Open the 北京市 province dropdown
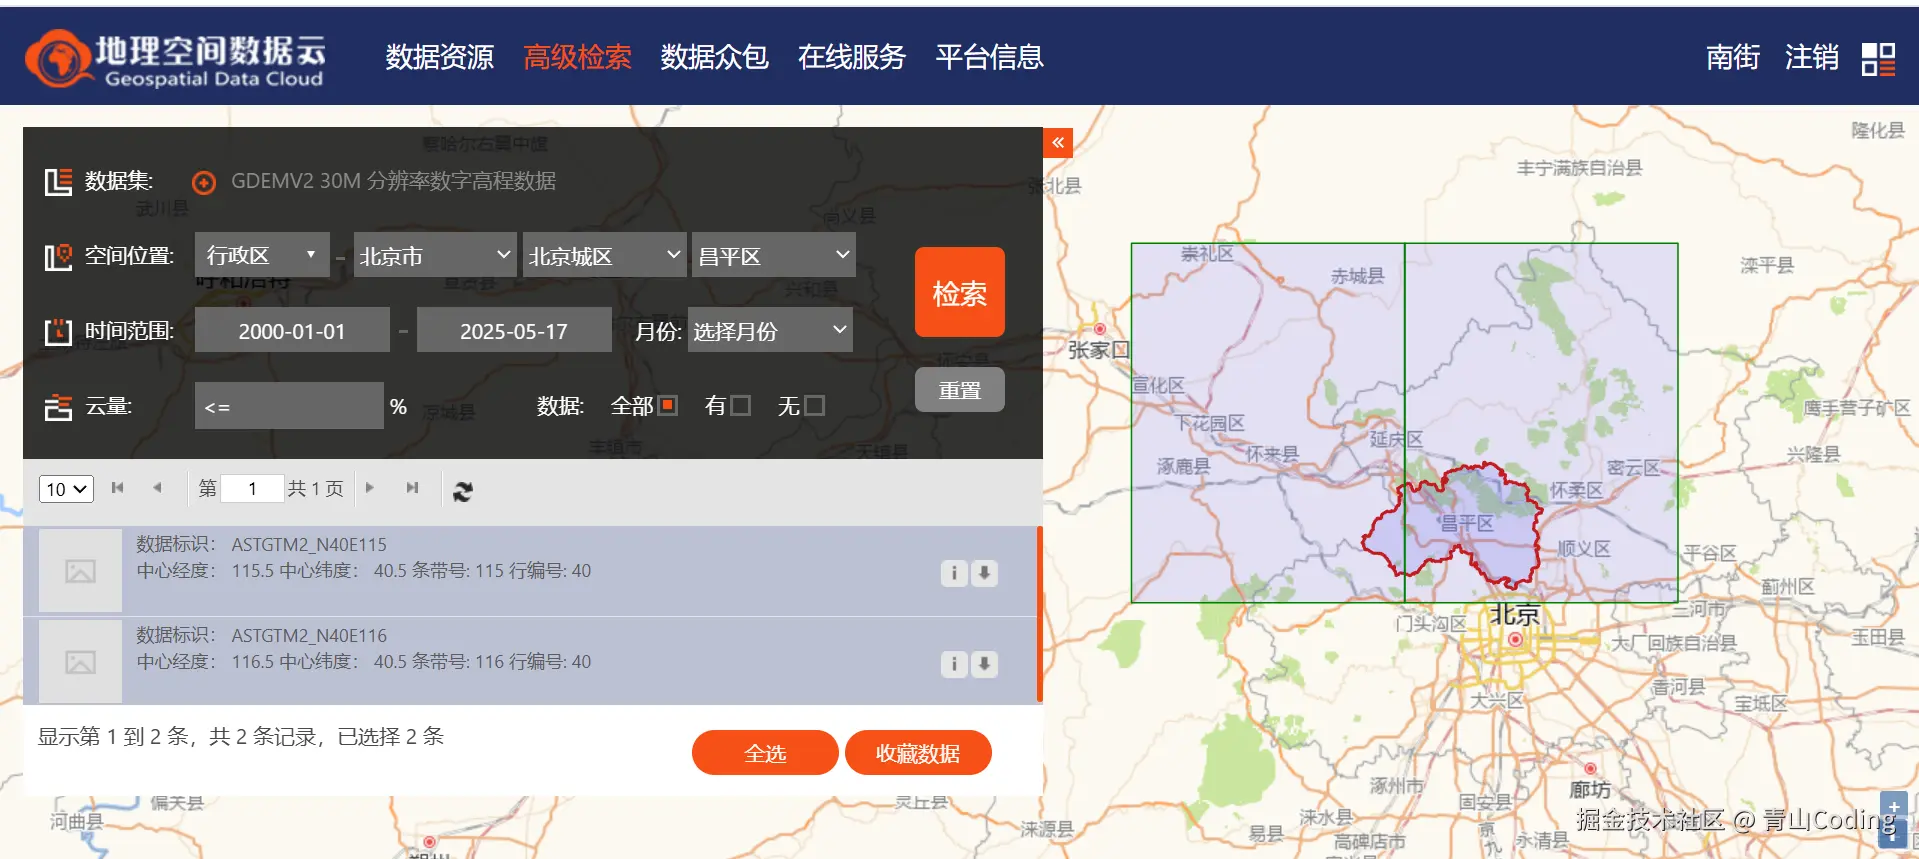The width and height of the screenshot is (1919, 859). click(435, 255)
